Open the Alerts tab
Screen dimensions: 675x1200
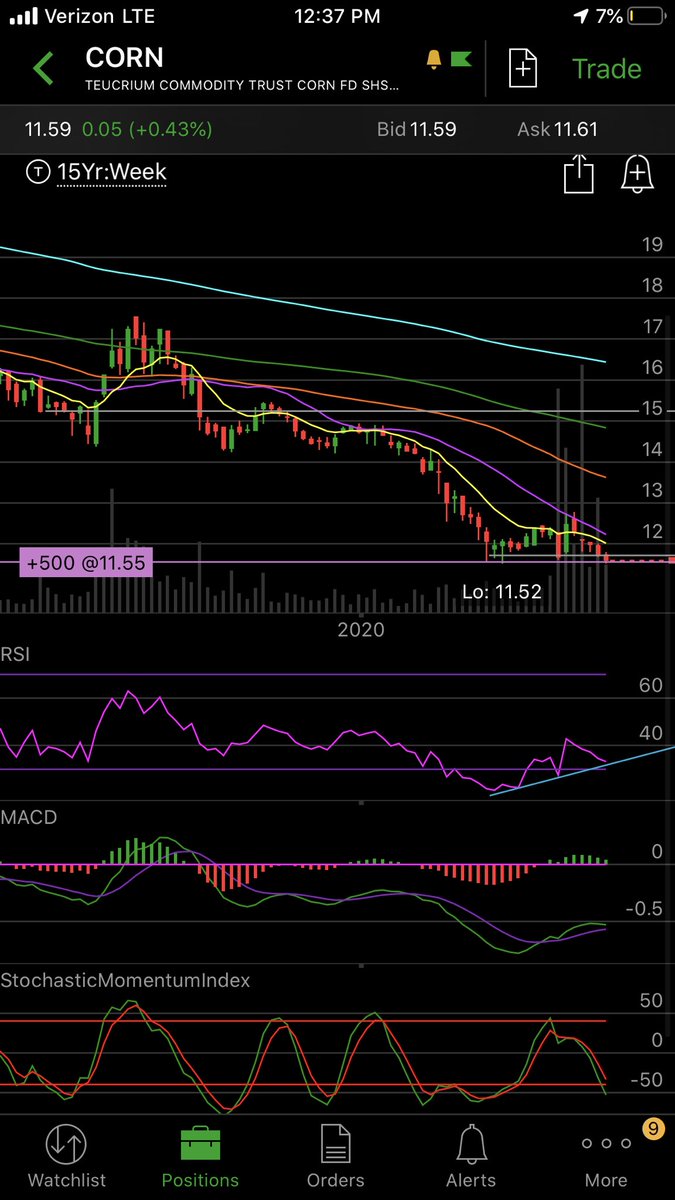point(471,1157)
